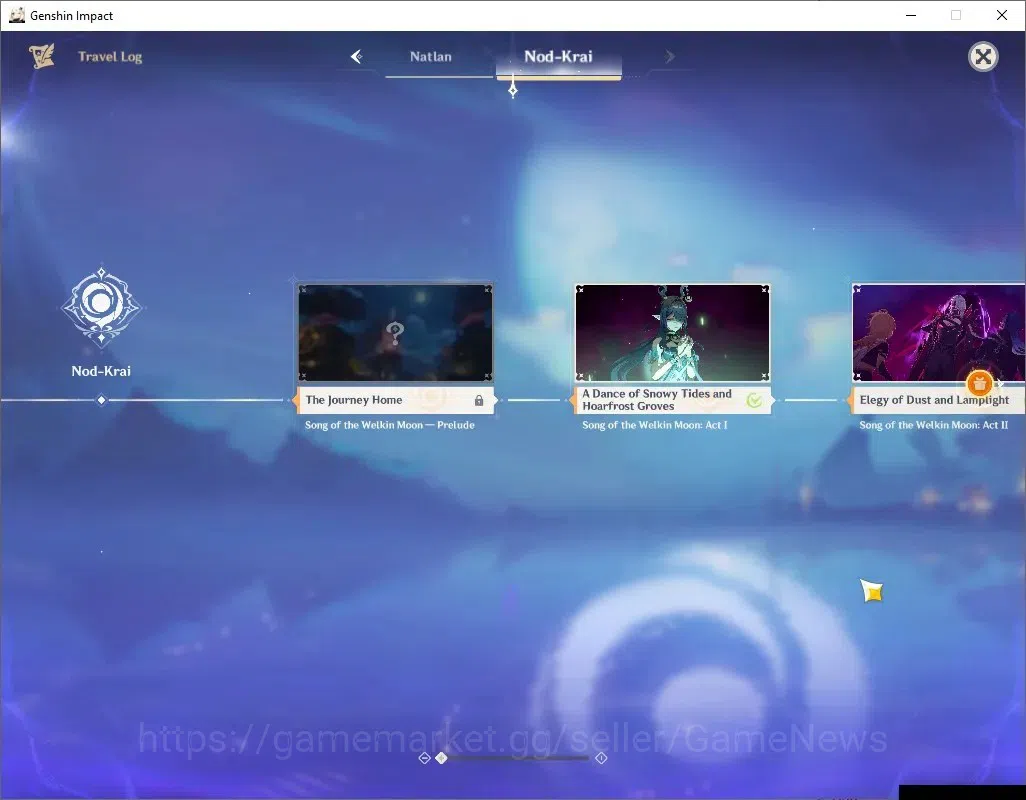Click the bottom horizontal scrollbar track

(514, 758)
